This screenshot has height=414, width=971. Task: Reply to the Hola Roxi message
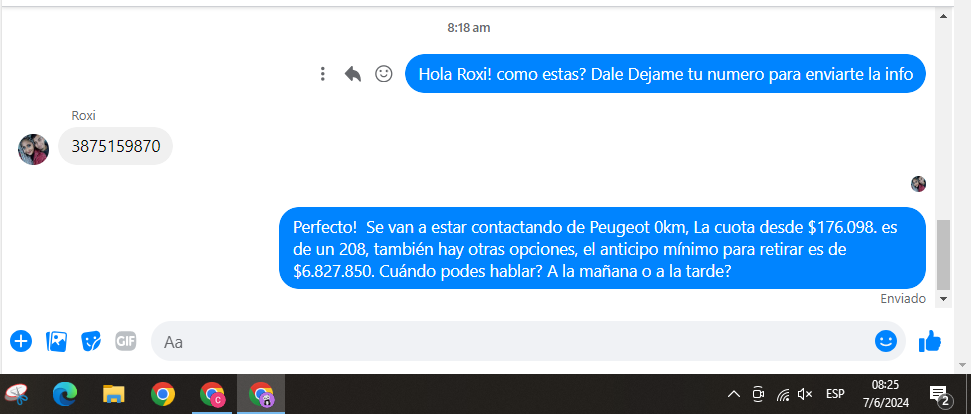(352, 74)
